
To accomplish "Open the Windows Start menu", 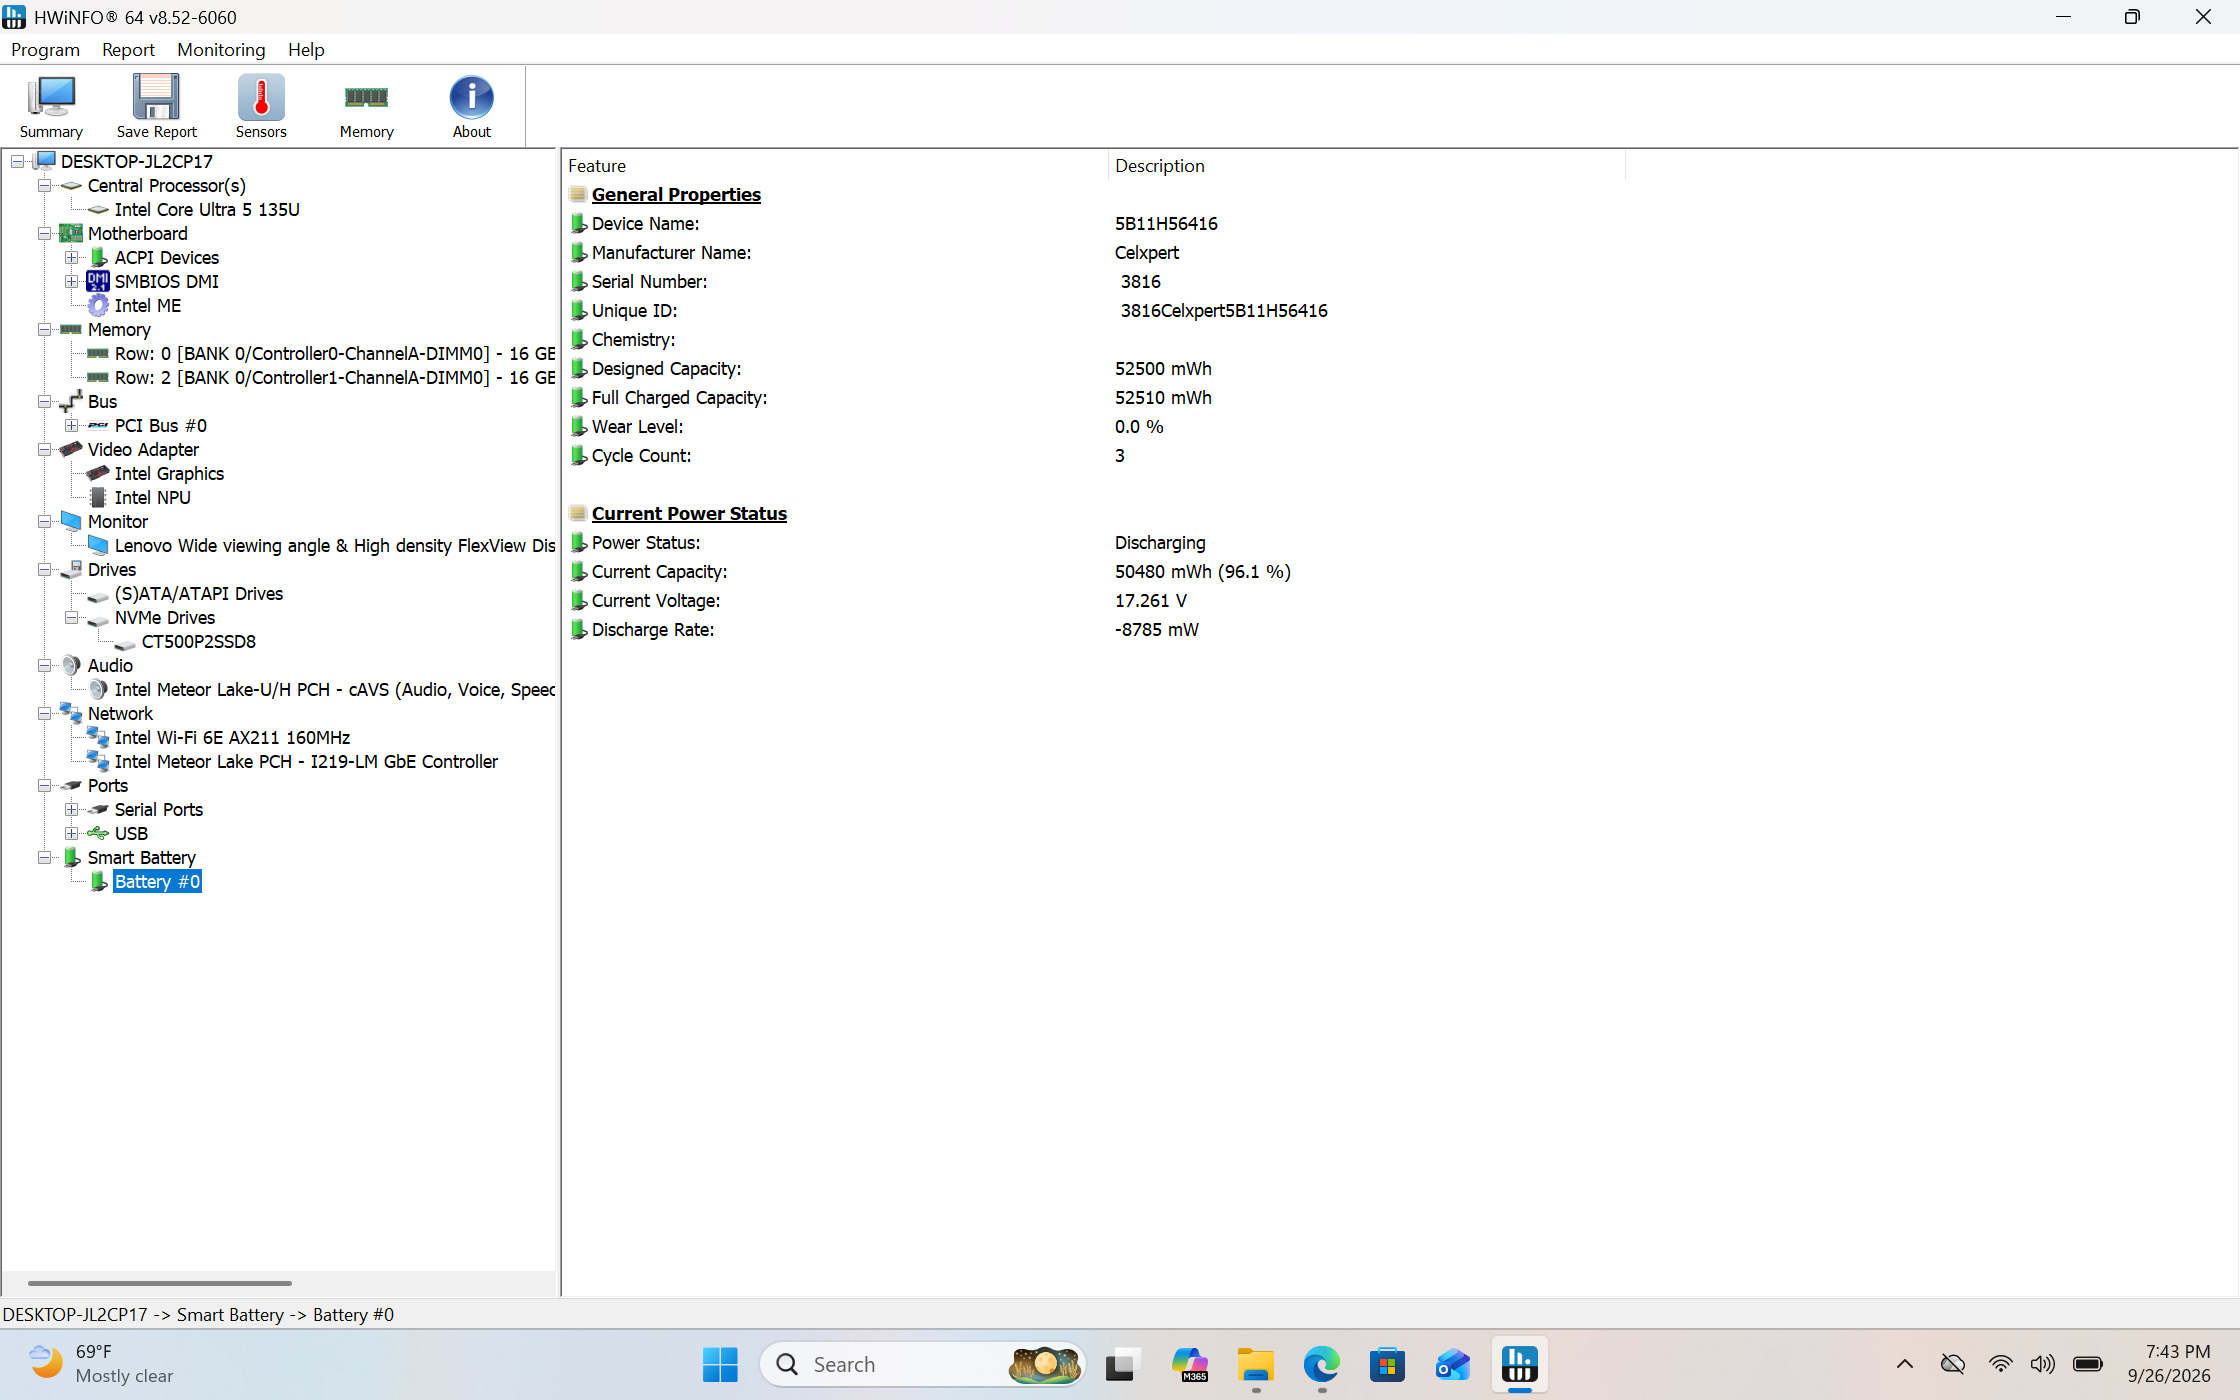I will 720,1364.
